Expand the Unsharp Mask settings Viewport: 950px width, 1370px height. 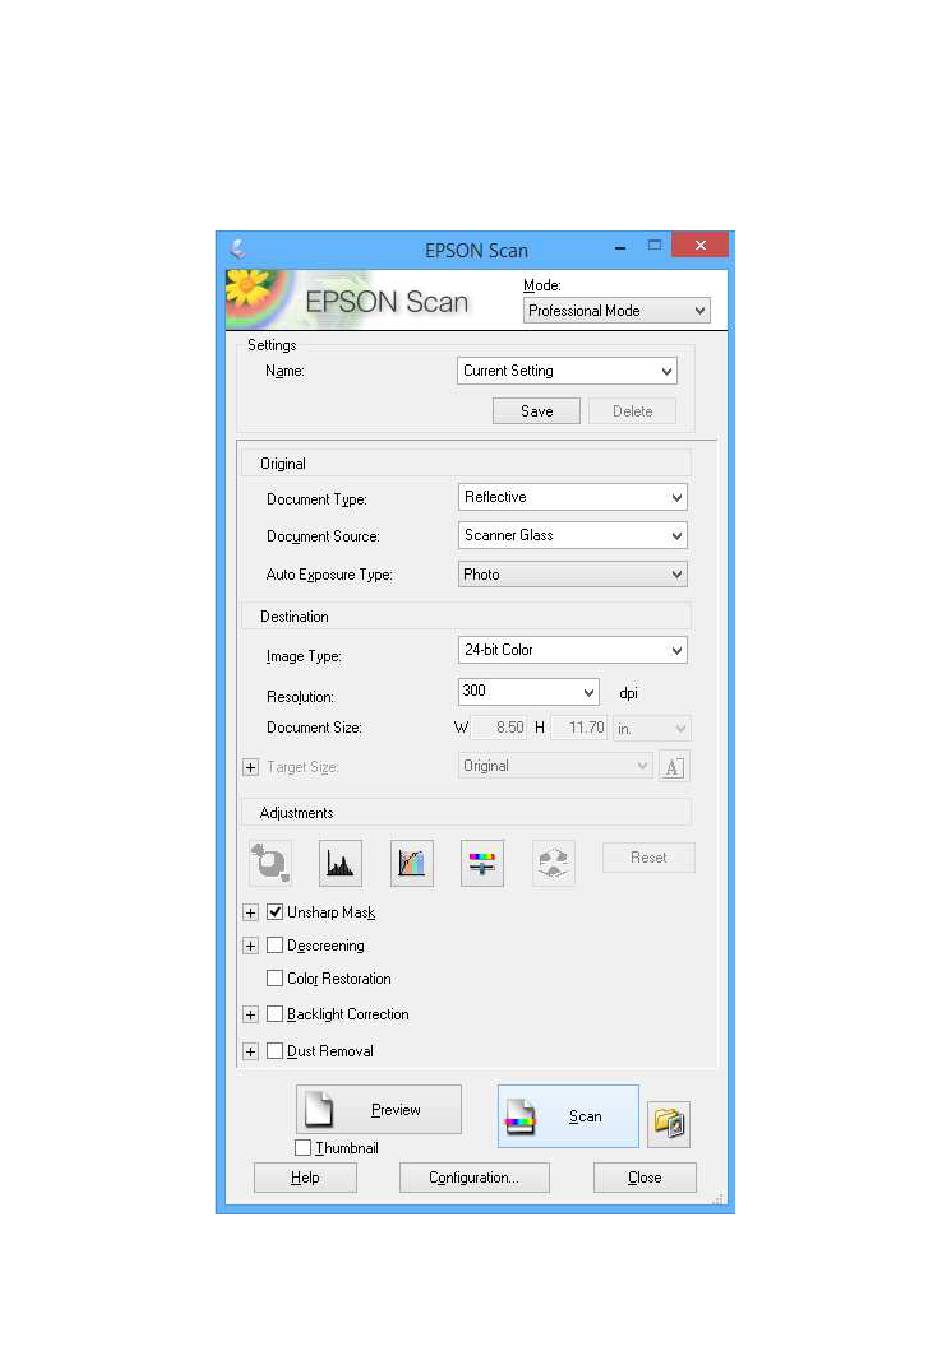(x=251, y=913)
